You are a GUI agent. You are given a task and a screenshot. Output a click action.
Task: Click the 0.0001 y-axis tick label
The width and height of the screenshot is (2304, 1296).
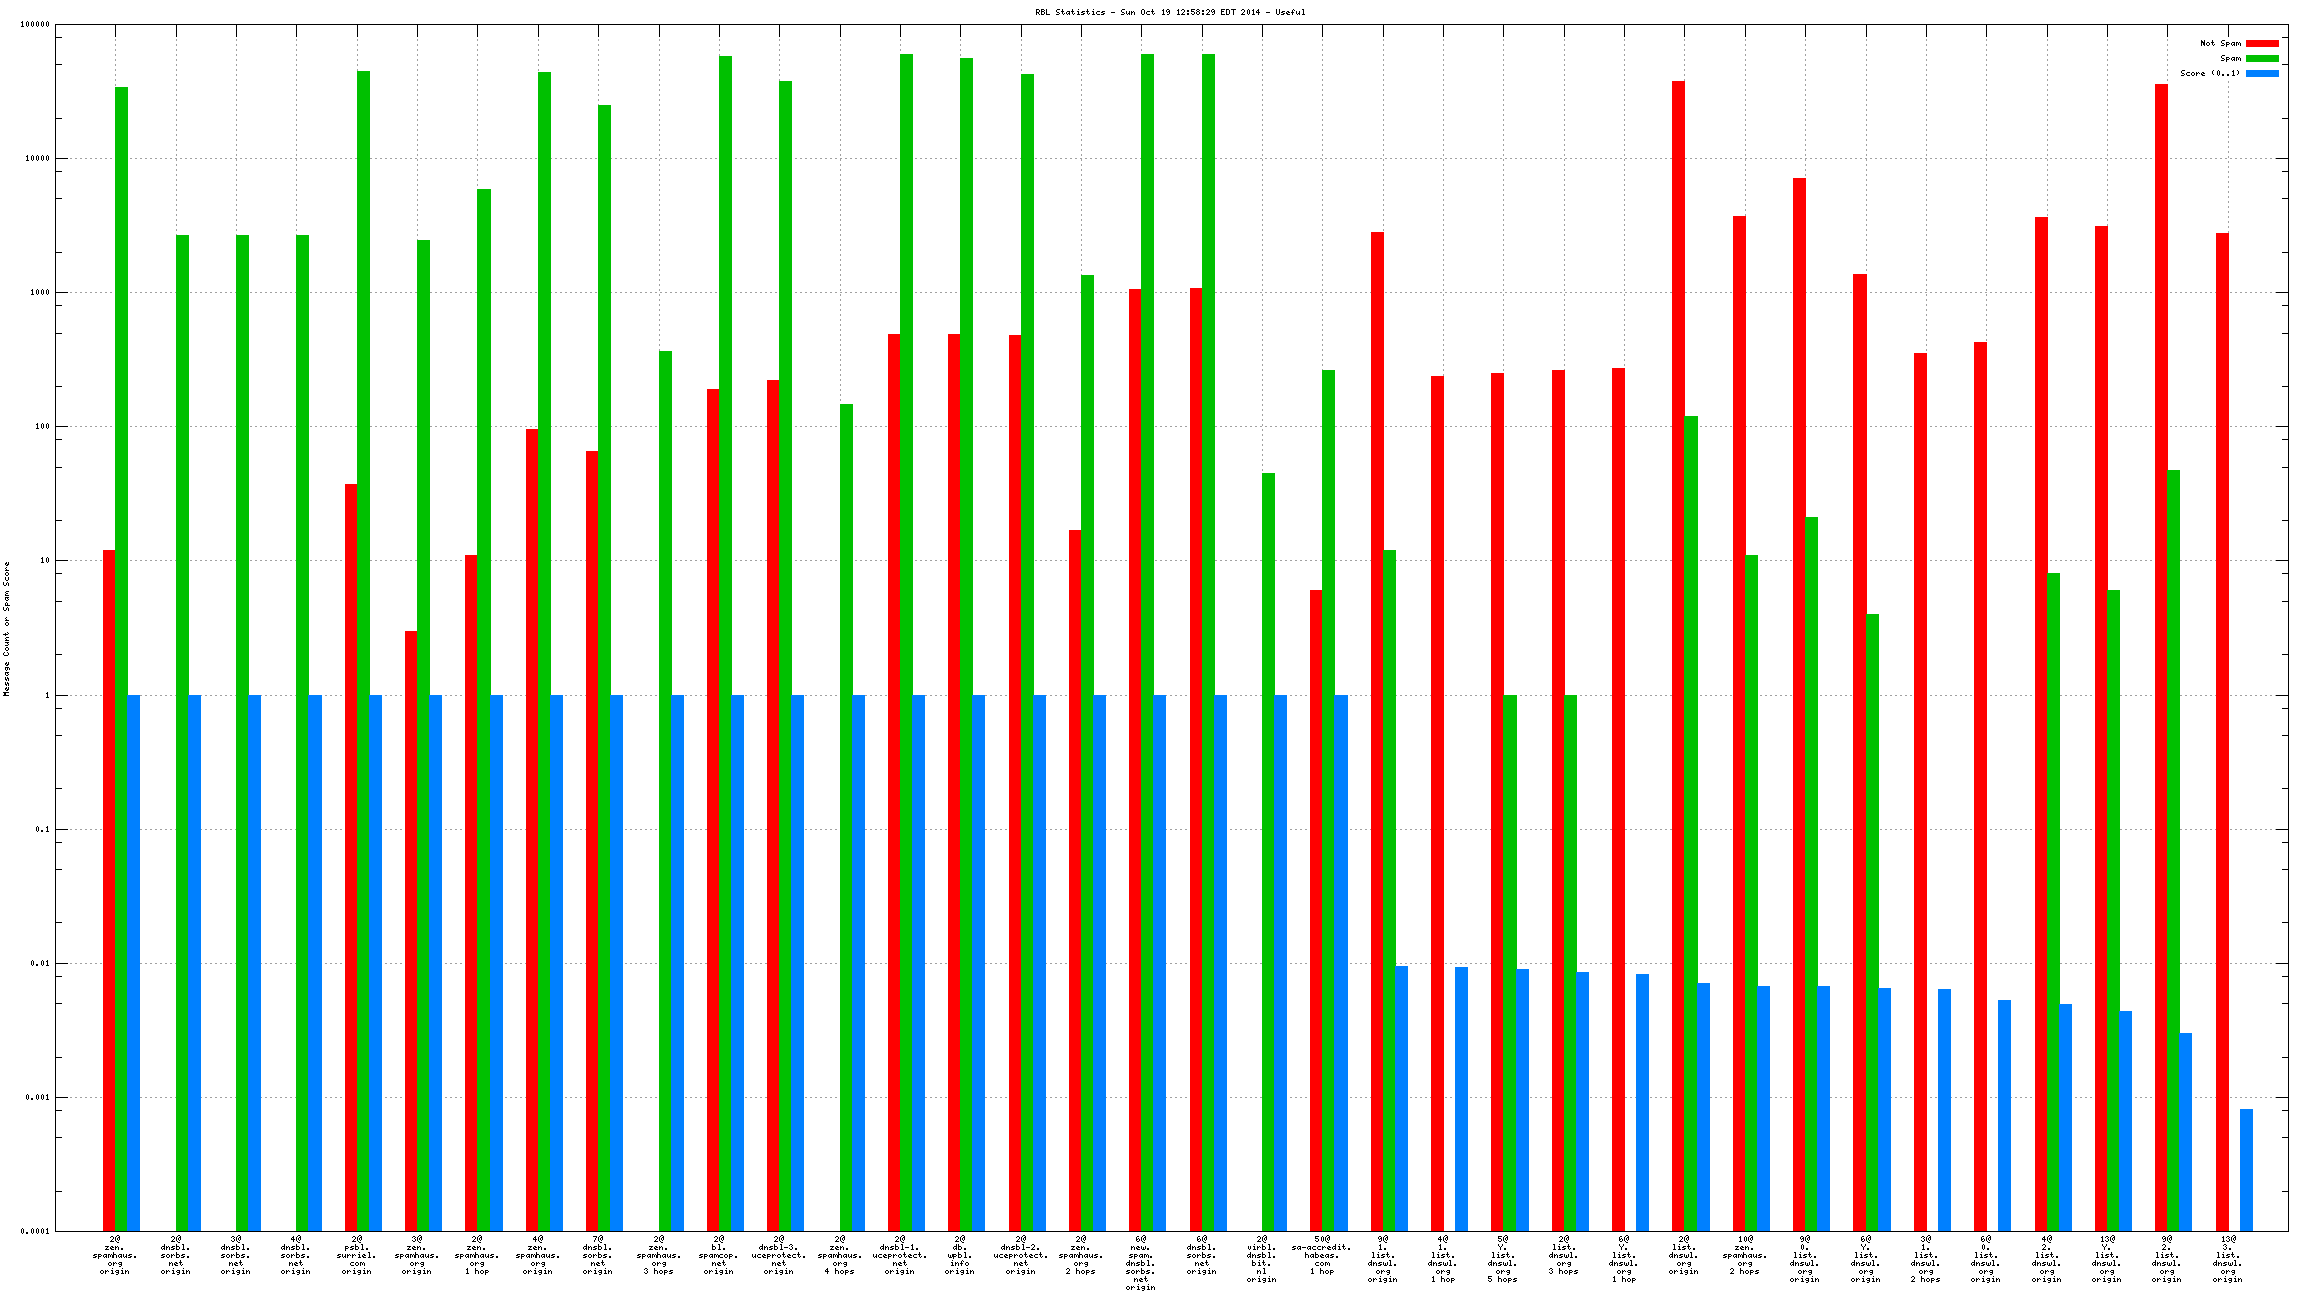click(x=36, y=1232)
